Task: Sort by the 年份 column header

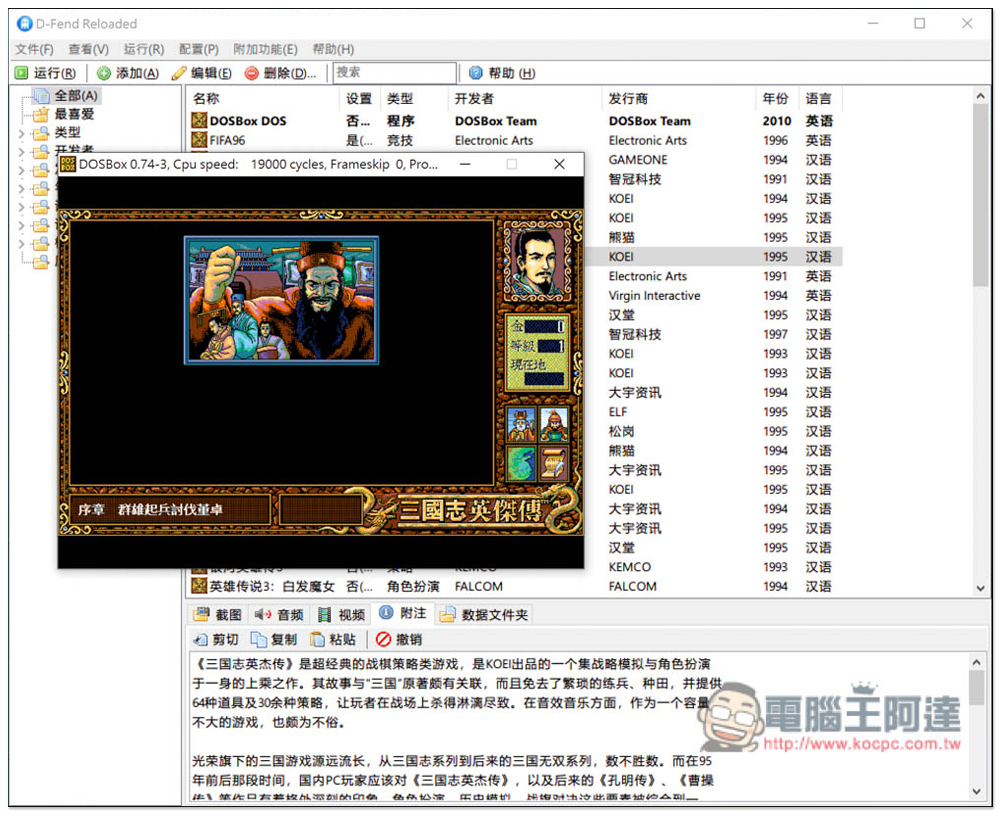Action: [x=777, y=98]
